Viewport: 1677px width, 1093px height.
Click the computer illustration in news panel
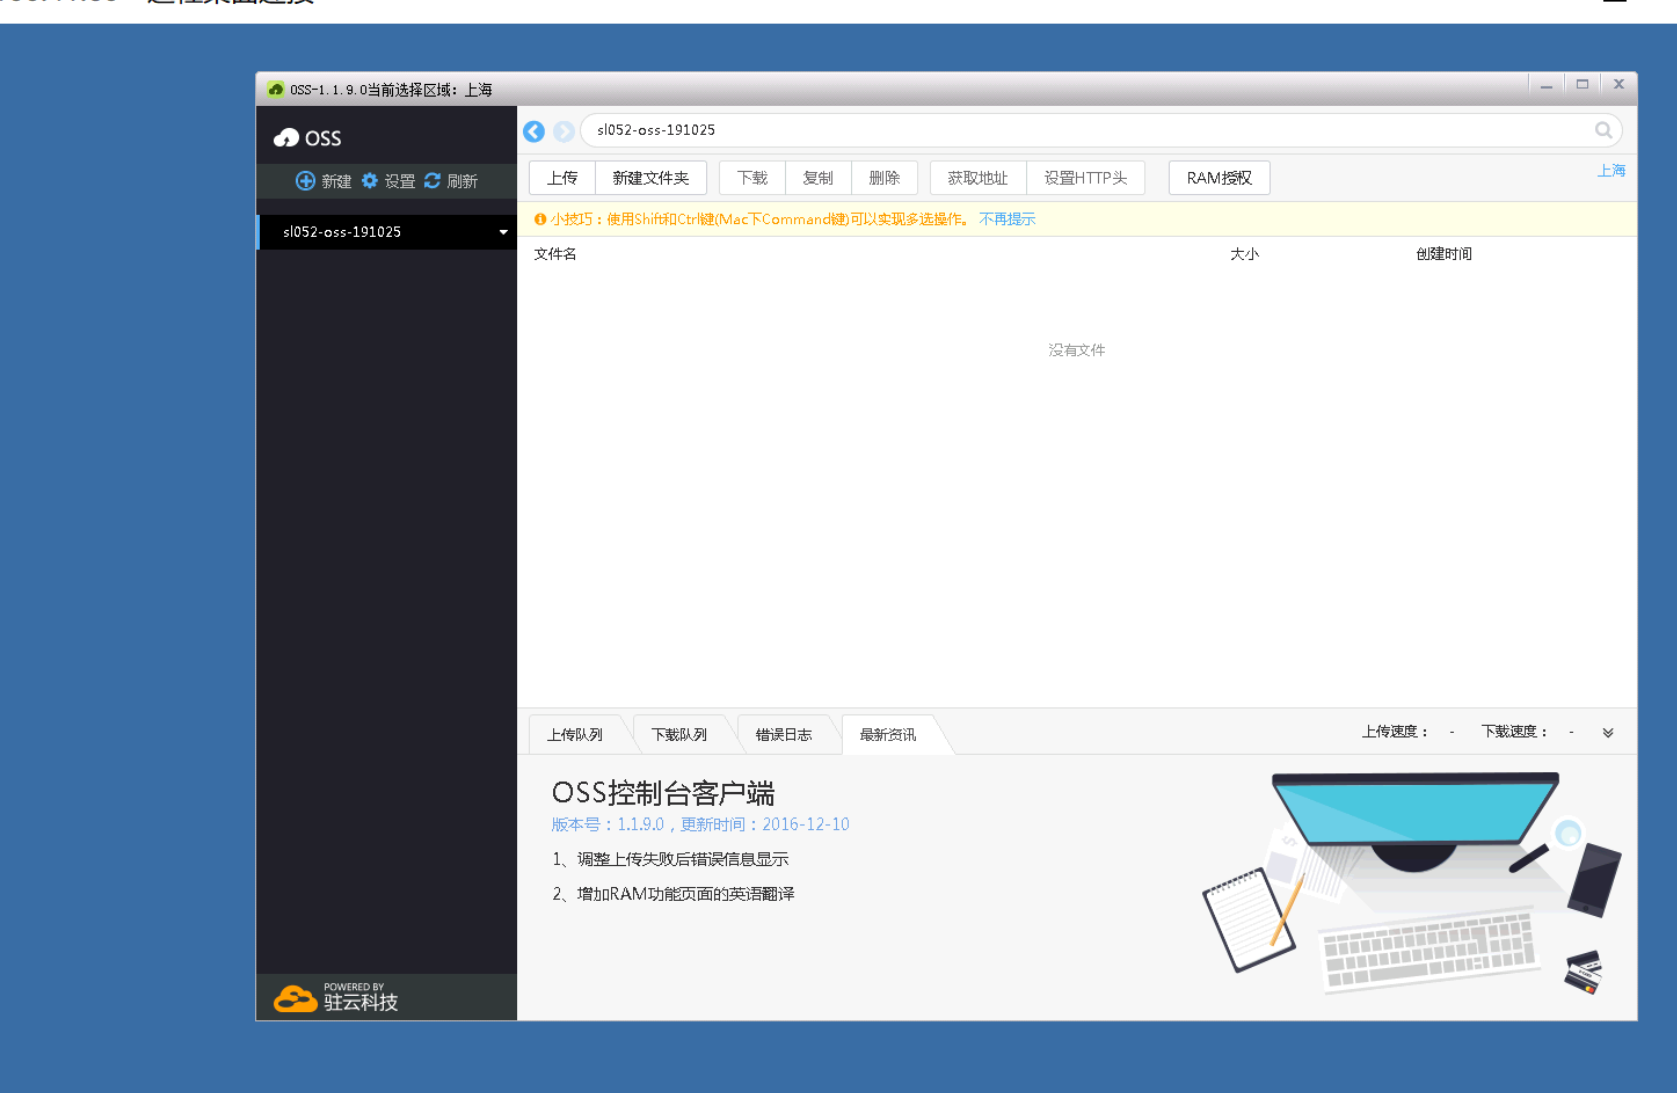1412,882
